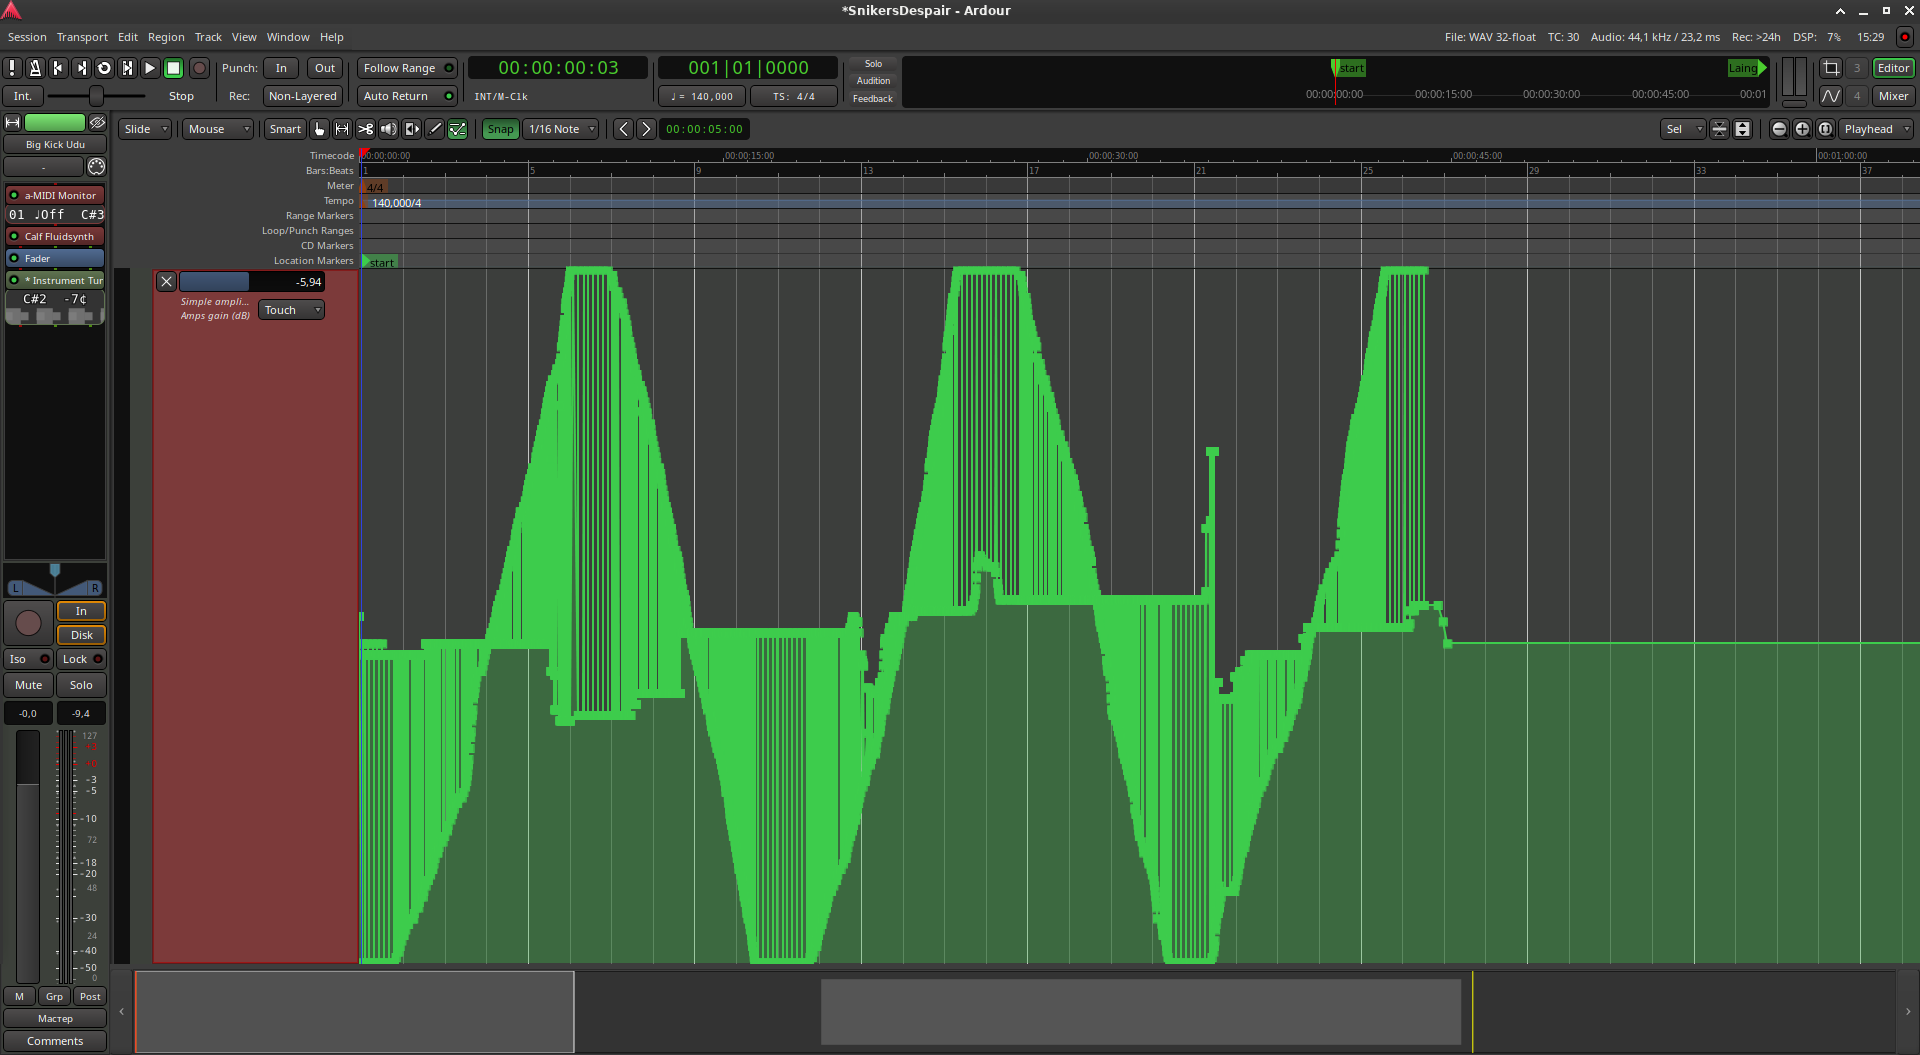
Task: Select the Draw pencil tool
Action: point(434,129)
